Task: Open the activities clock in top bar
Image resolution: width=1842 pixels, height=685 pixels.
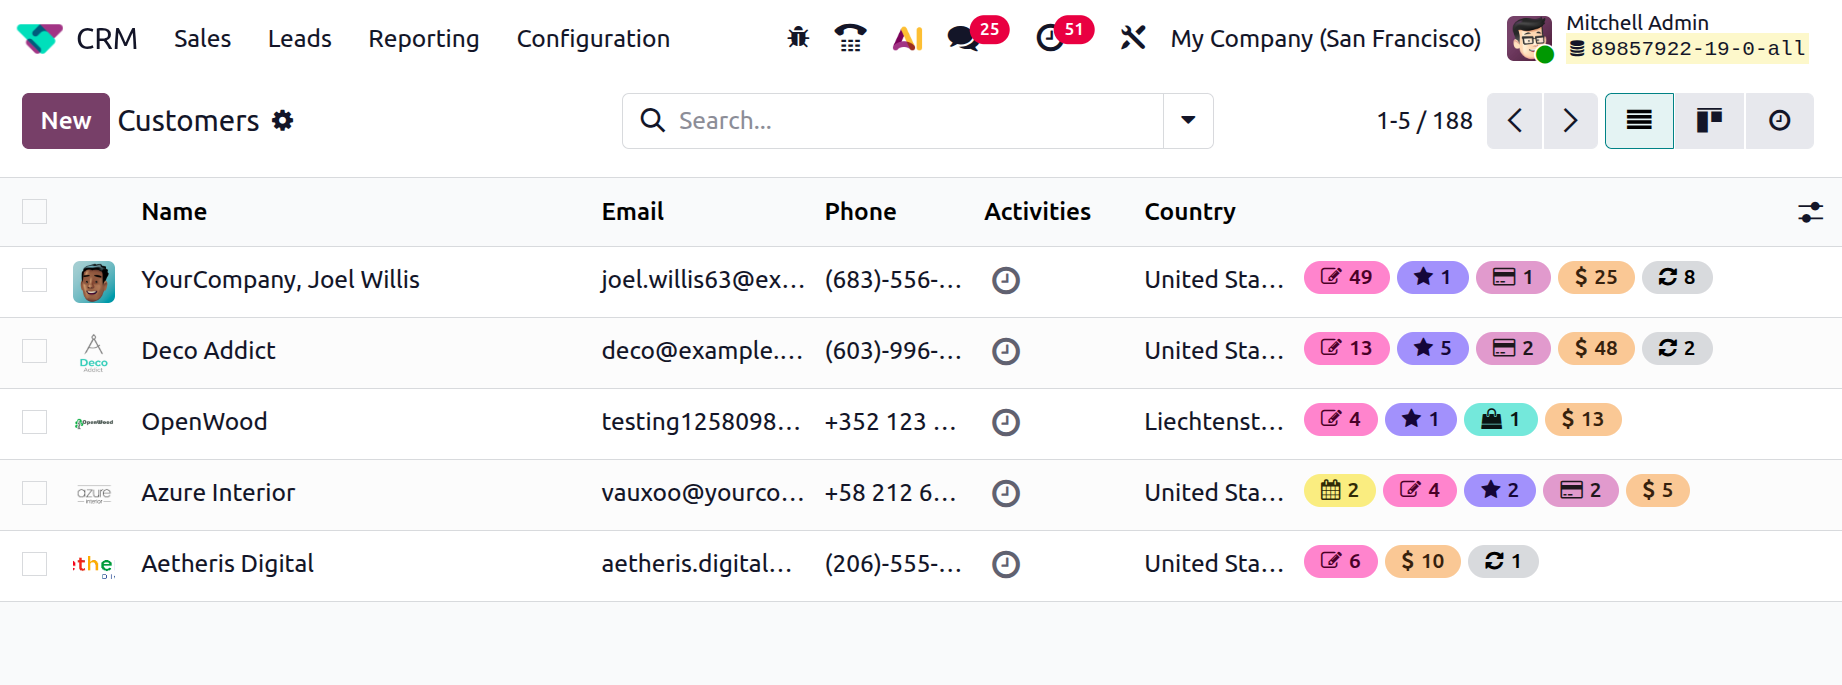Action: pos(1049,38)
